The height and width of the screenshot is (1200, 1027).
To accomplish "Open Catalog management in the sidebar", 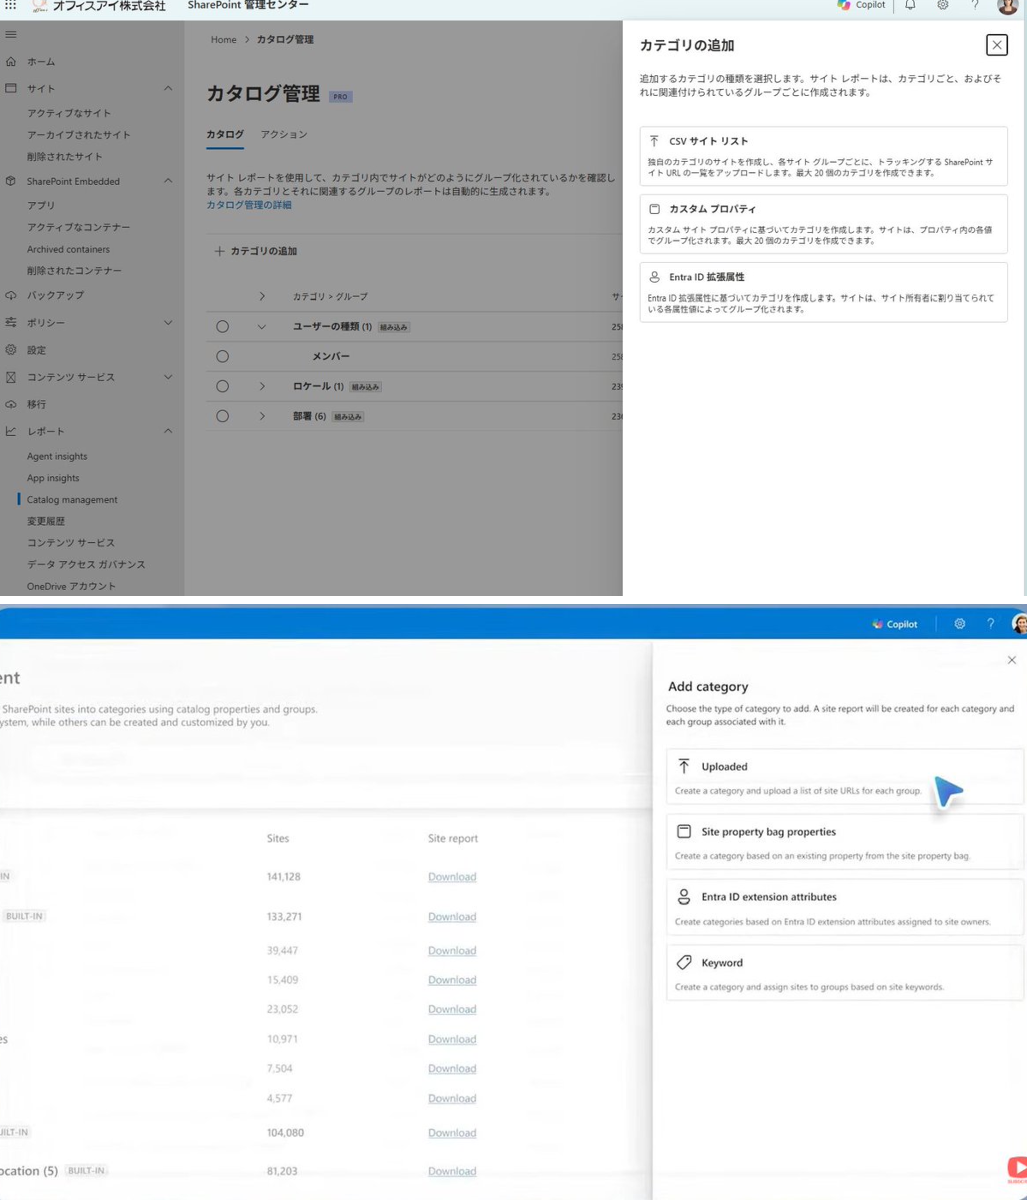I will 72,499.
